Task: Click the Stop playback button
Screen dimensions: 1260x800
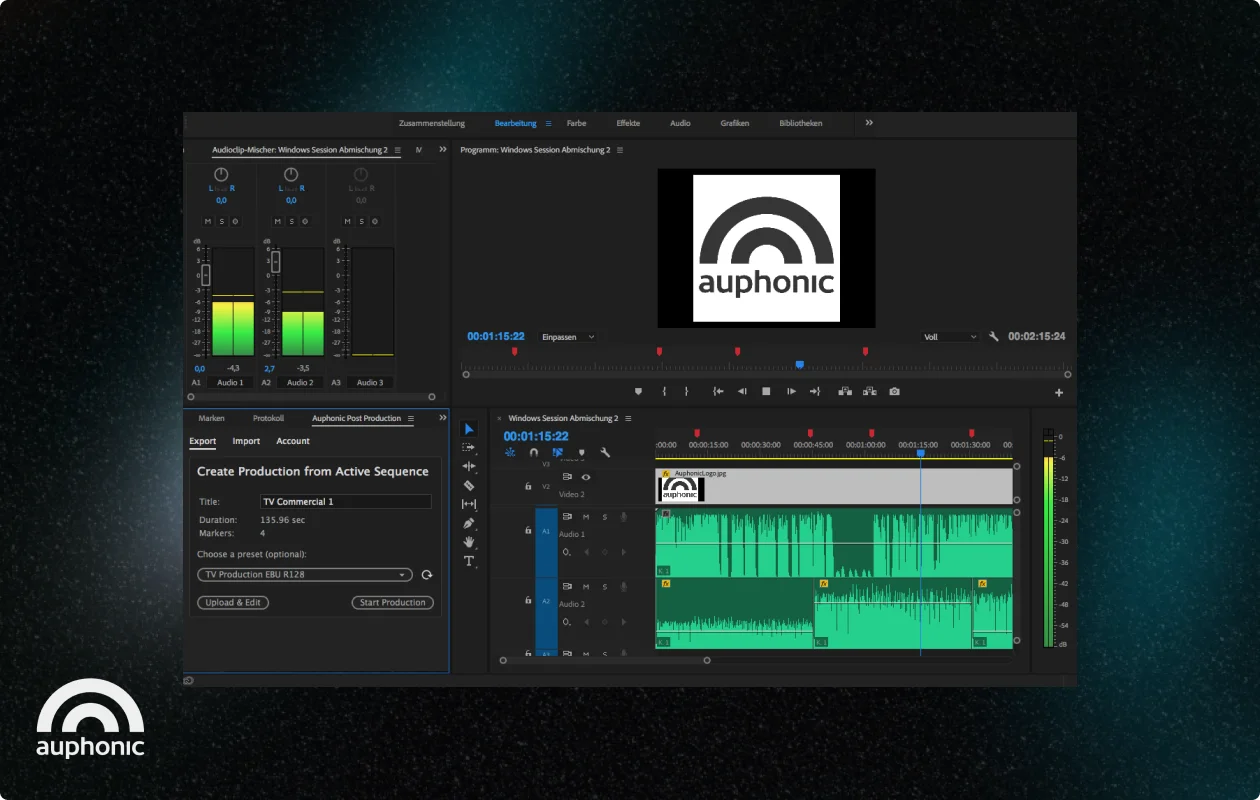Action: point(766,392)
